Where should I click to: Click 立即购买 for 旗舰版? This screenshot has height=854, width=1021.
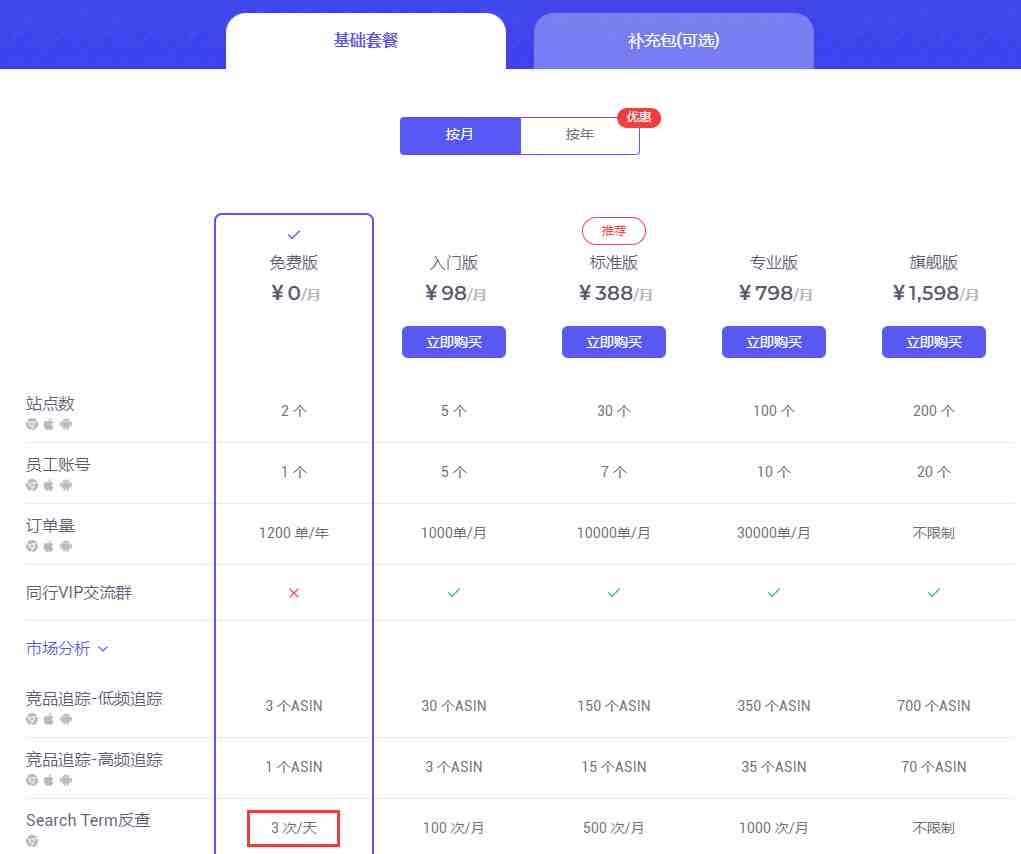tap(934, 342)
